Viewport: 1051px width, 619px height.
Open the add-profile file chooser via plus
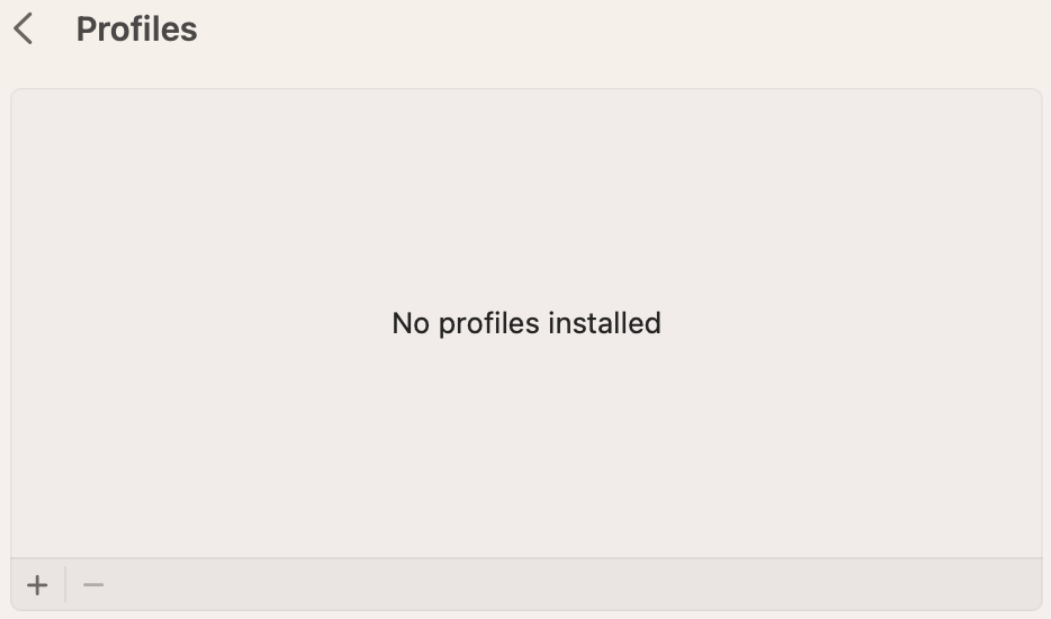pos(38,585)
